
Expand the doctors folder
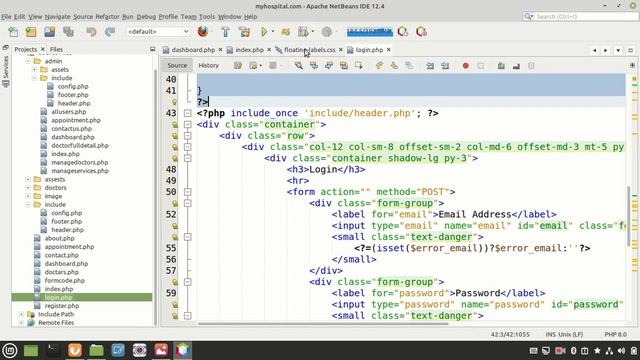click(x=28, y=188)
